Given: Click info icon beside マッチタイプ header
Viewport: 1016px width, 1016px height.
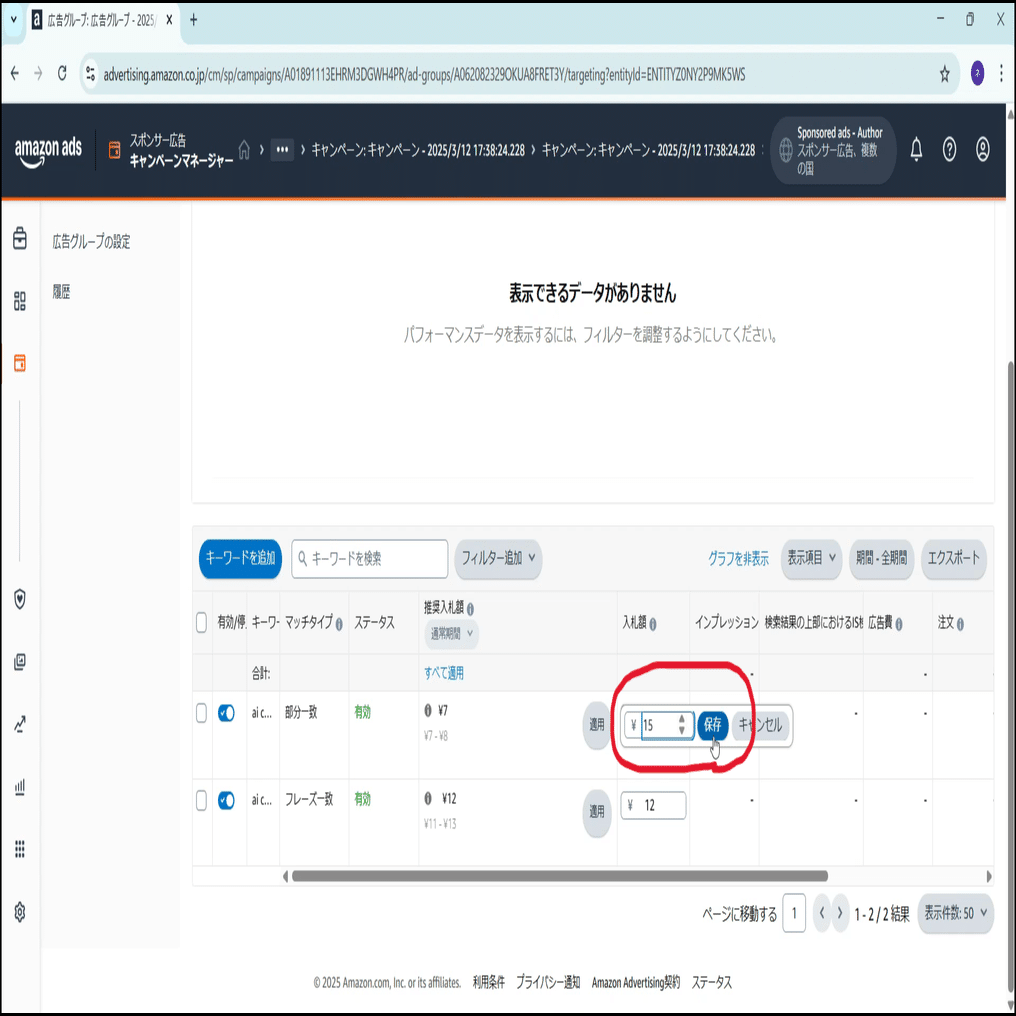Looking at the screenshot, I should (339, 624).
